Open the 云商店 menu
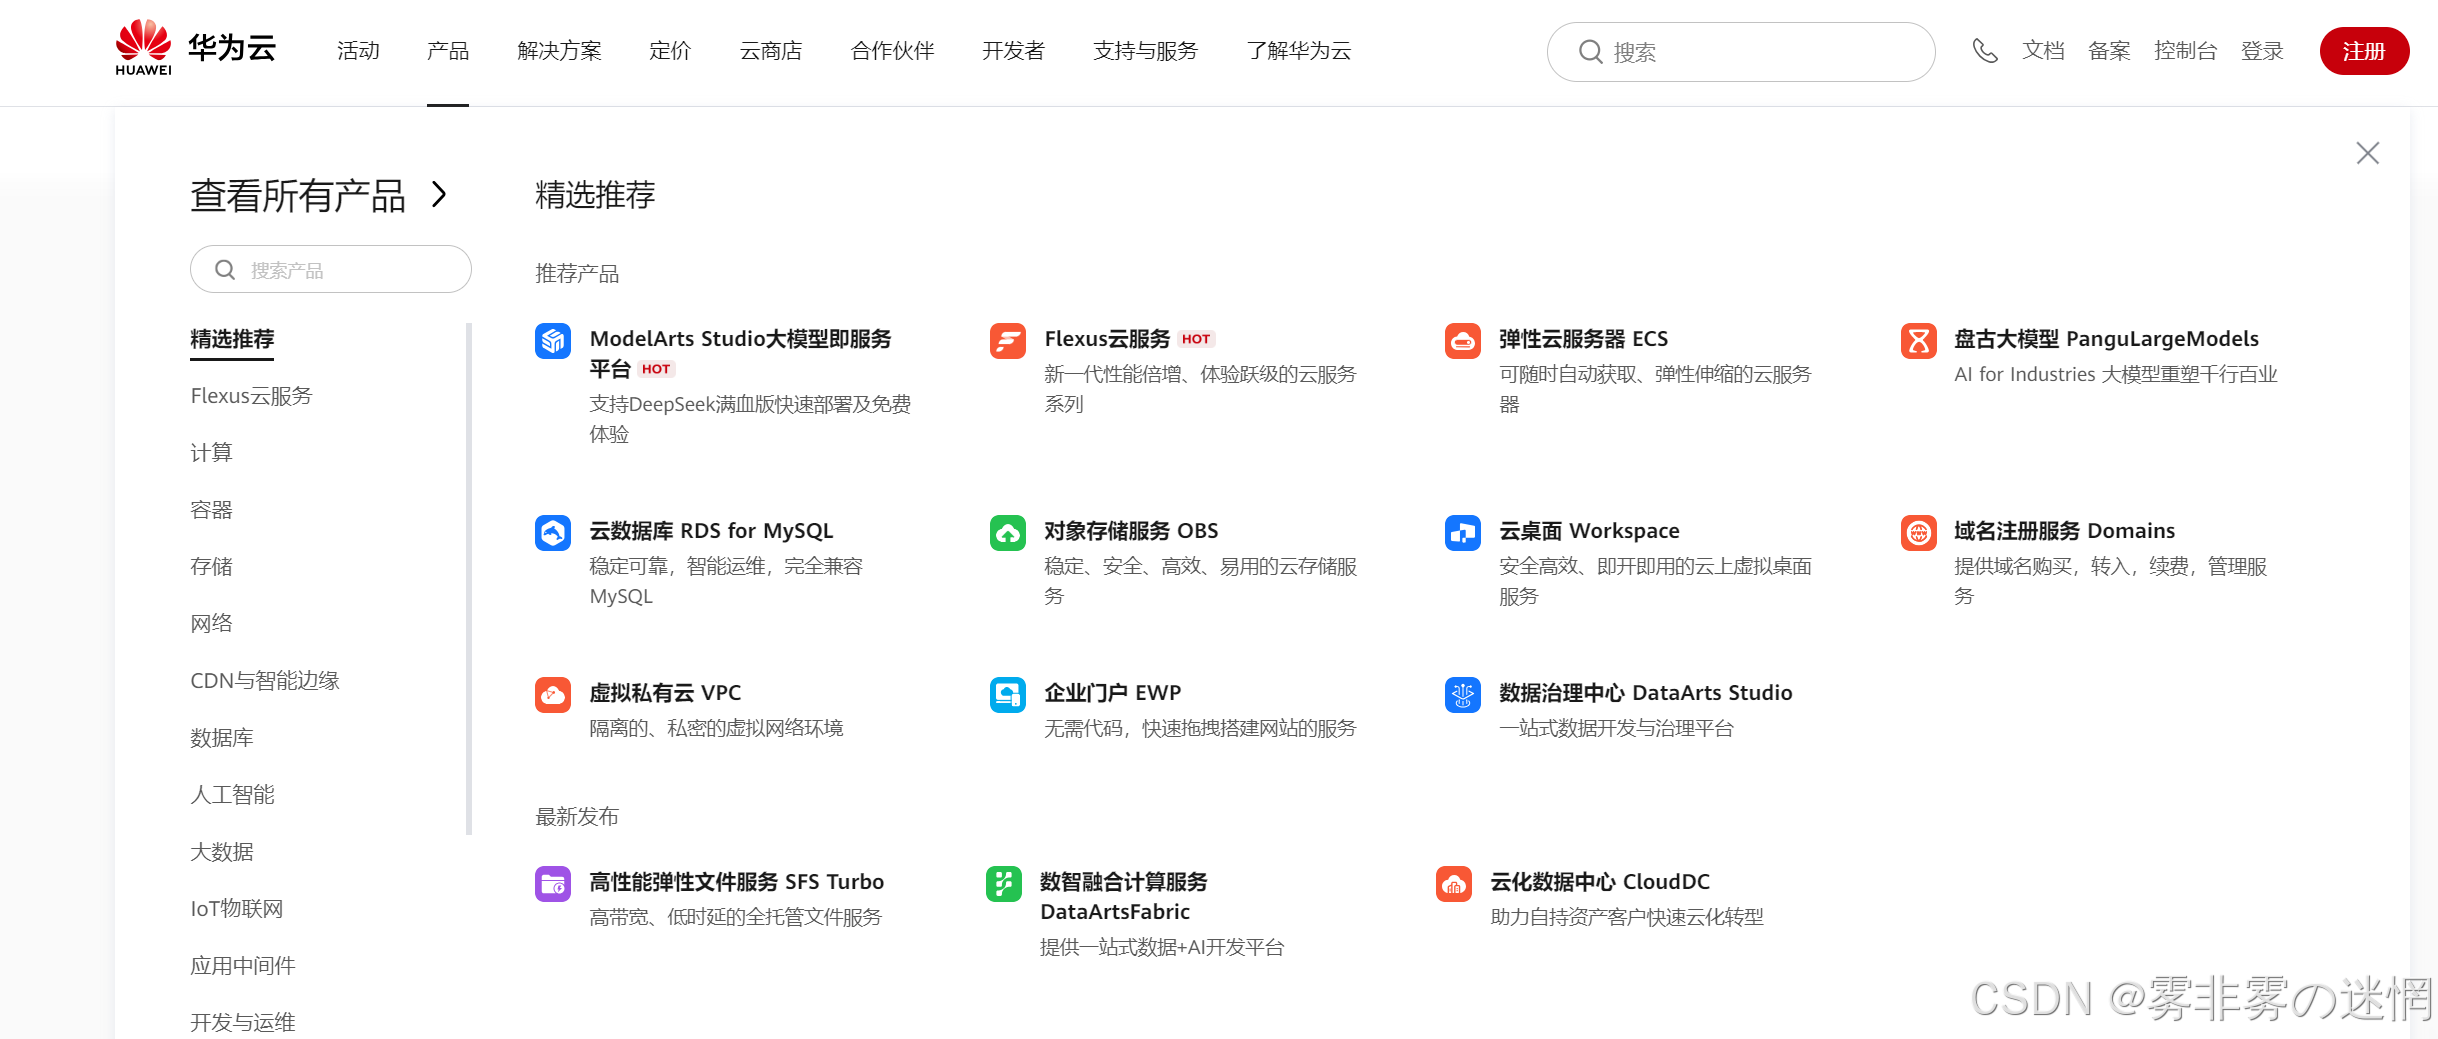2438x1039 pixels. point(771,51)
